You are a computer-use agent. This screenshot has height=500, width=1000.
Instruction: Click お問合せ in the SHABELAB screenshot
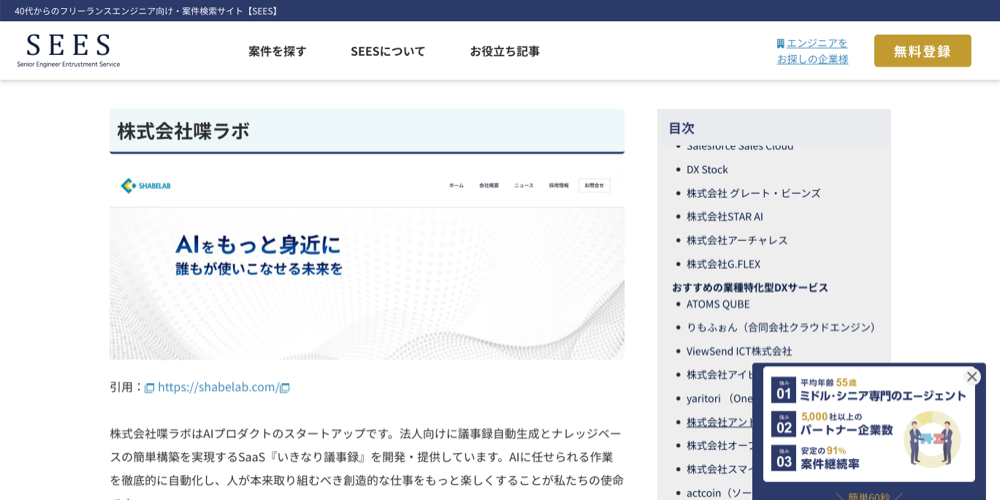pos(594,186)
